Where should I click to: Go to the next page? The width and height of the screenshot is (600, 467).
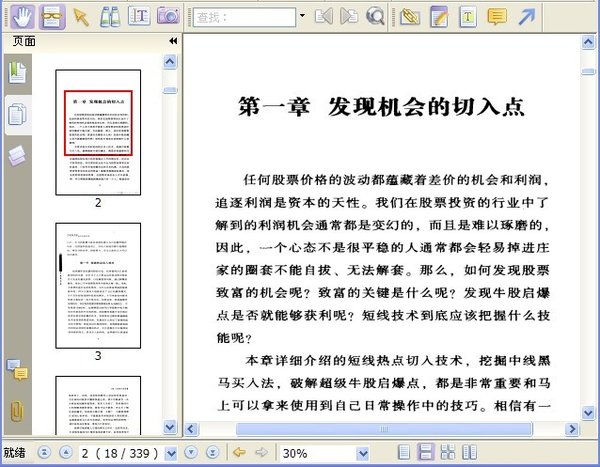191,453
